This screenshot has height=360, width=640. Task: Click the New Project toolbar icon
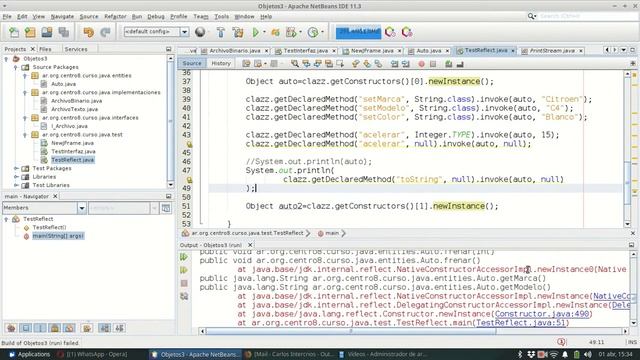click(30, 32)
